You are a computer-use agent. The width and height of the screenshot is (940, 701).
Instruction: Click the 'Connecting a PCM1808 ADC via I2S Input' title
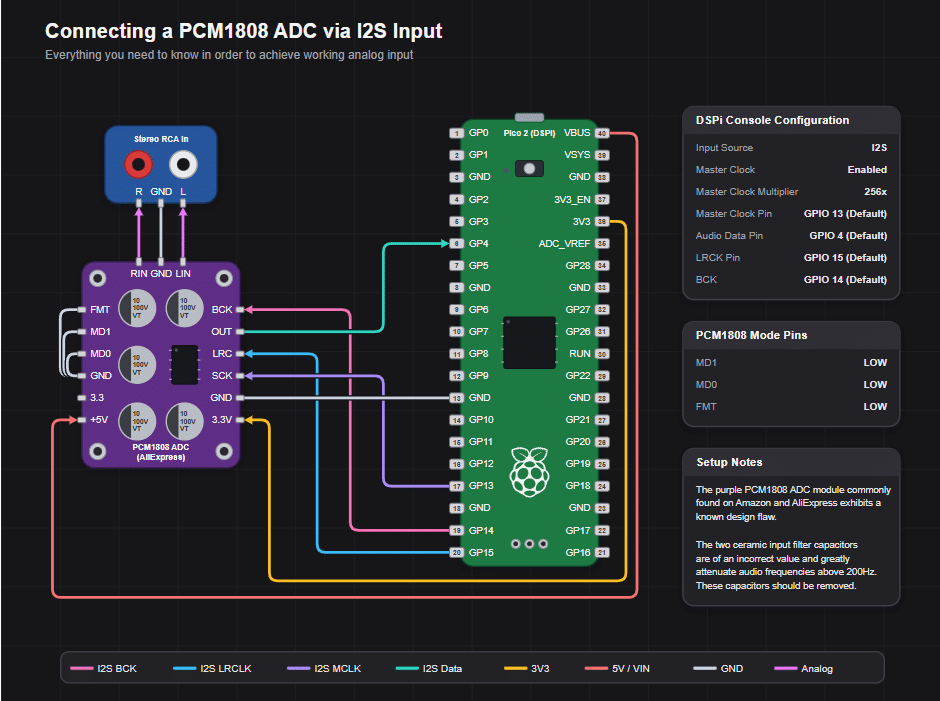click(x=243, y=31)
